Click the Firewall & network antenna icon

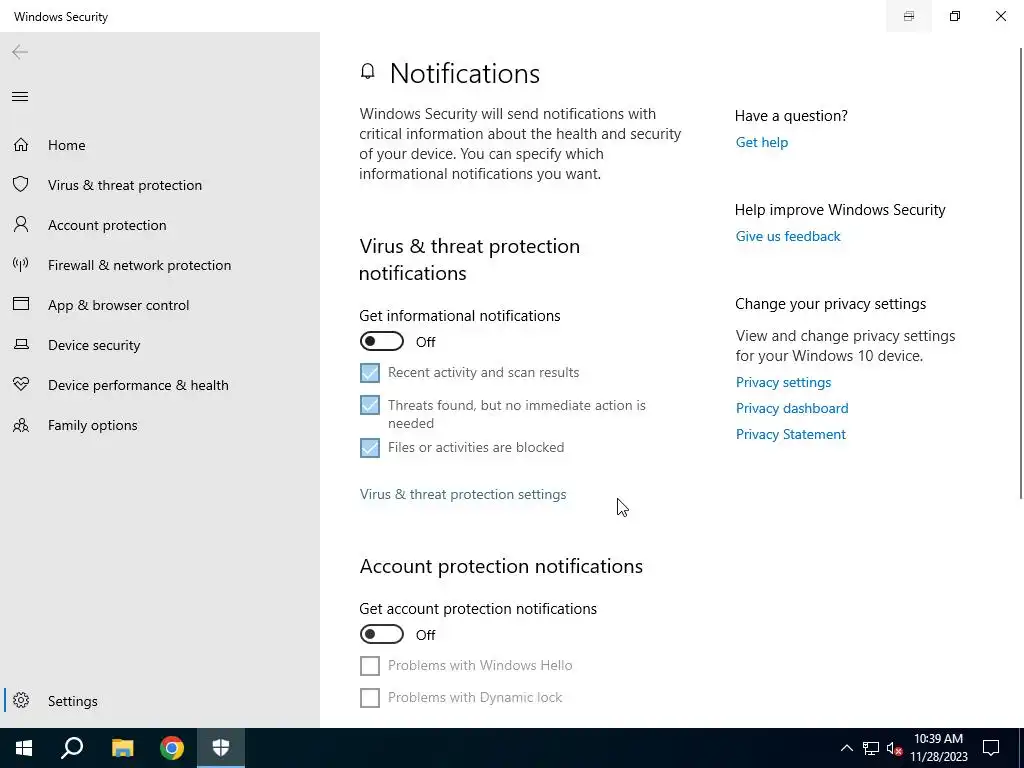(x=21, y=264)
